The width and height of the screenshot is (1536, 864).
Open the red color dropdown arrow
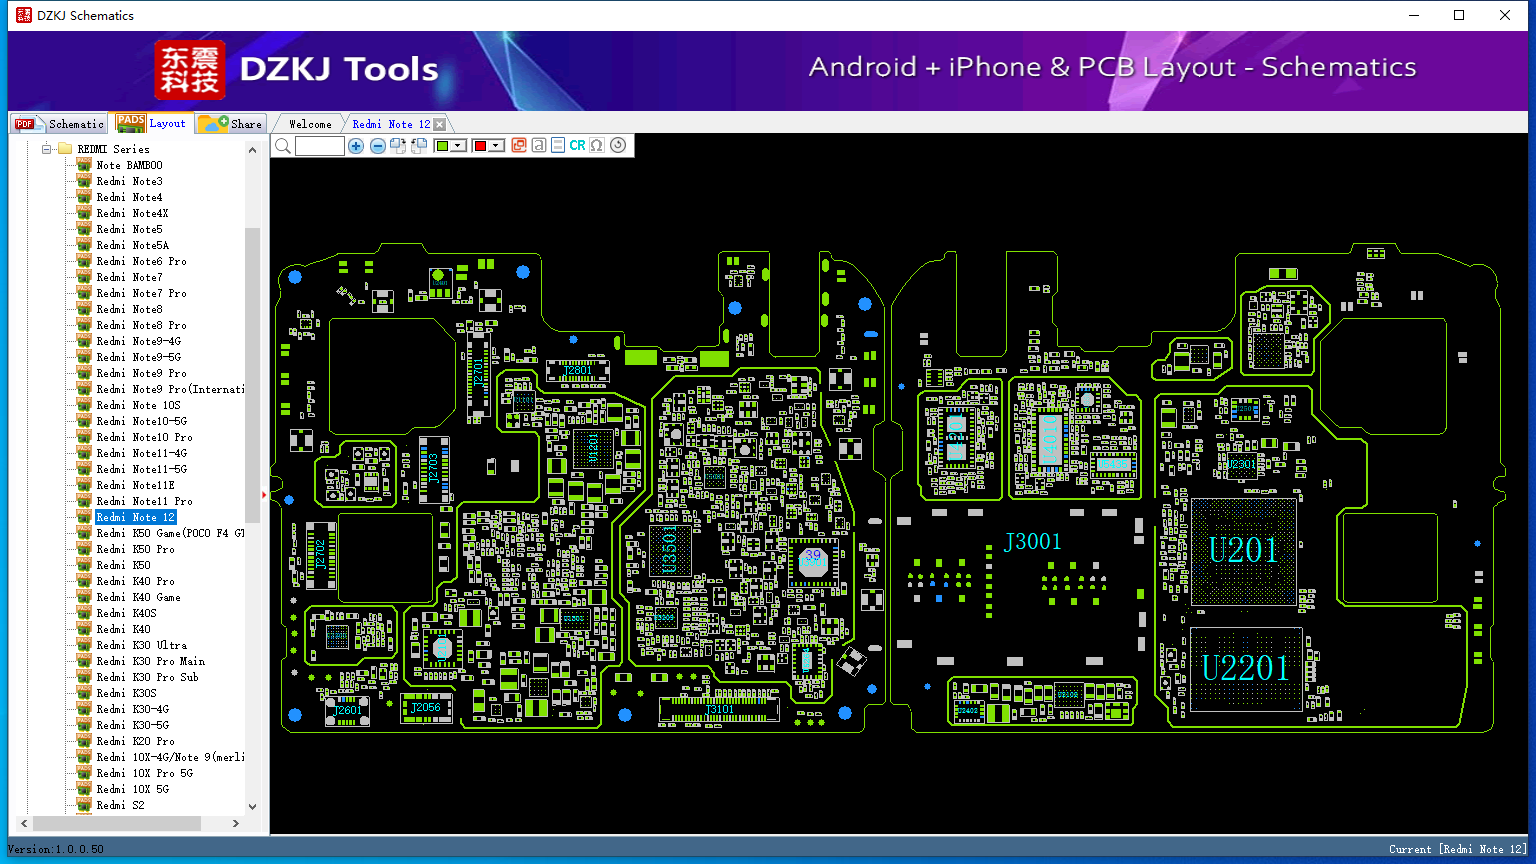[x=495, y=146]
